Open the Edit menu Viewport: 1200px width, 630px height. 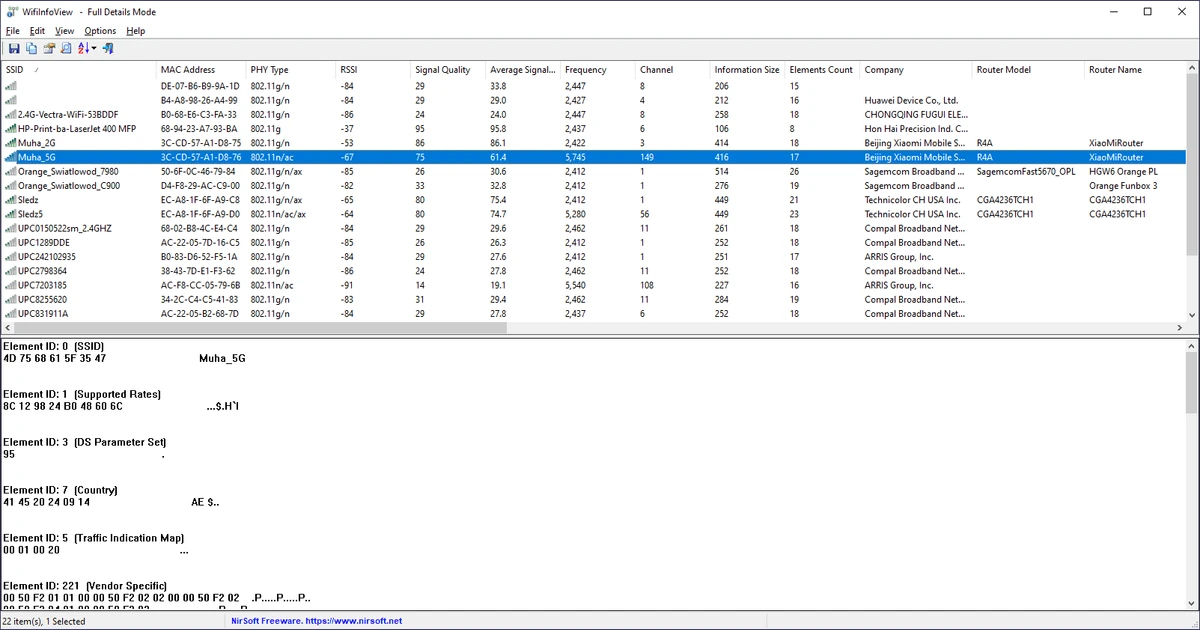(37, 31)
